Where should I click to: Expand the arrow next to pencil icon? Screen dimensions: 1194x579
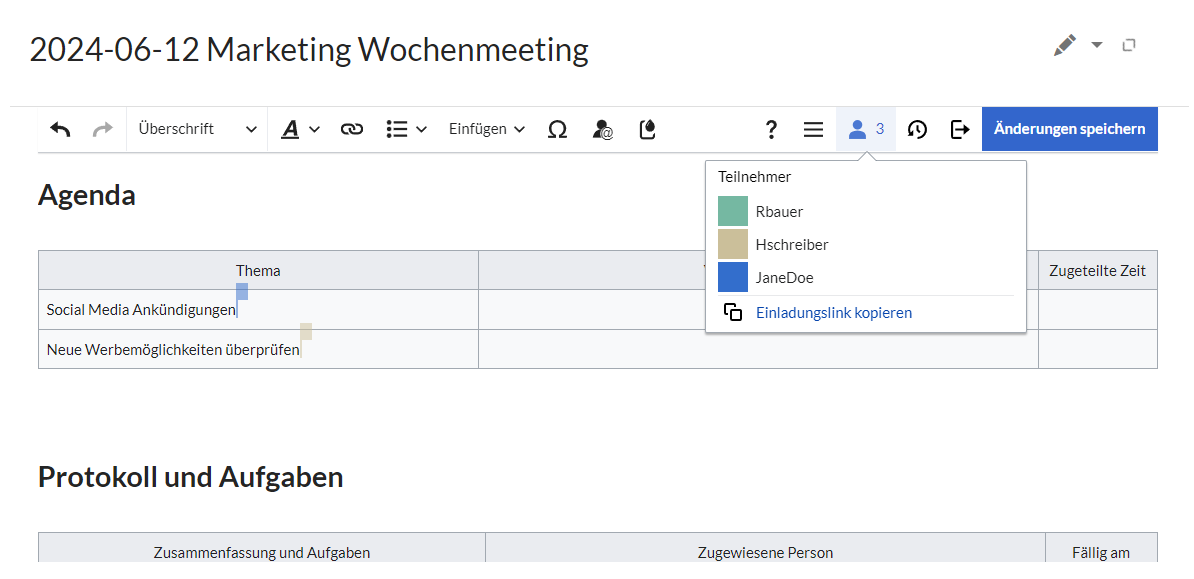[1097, 45]
